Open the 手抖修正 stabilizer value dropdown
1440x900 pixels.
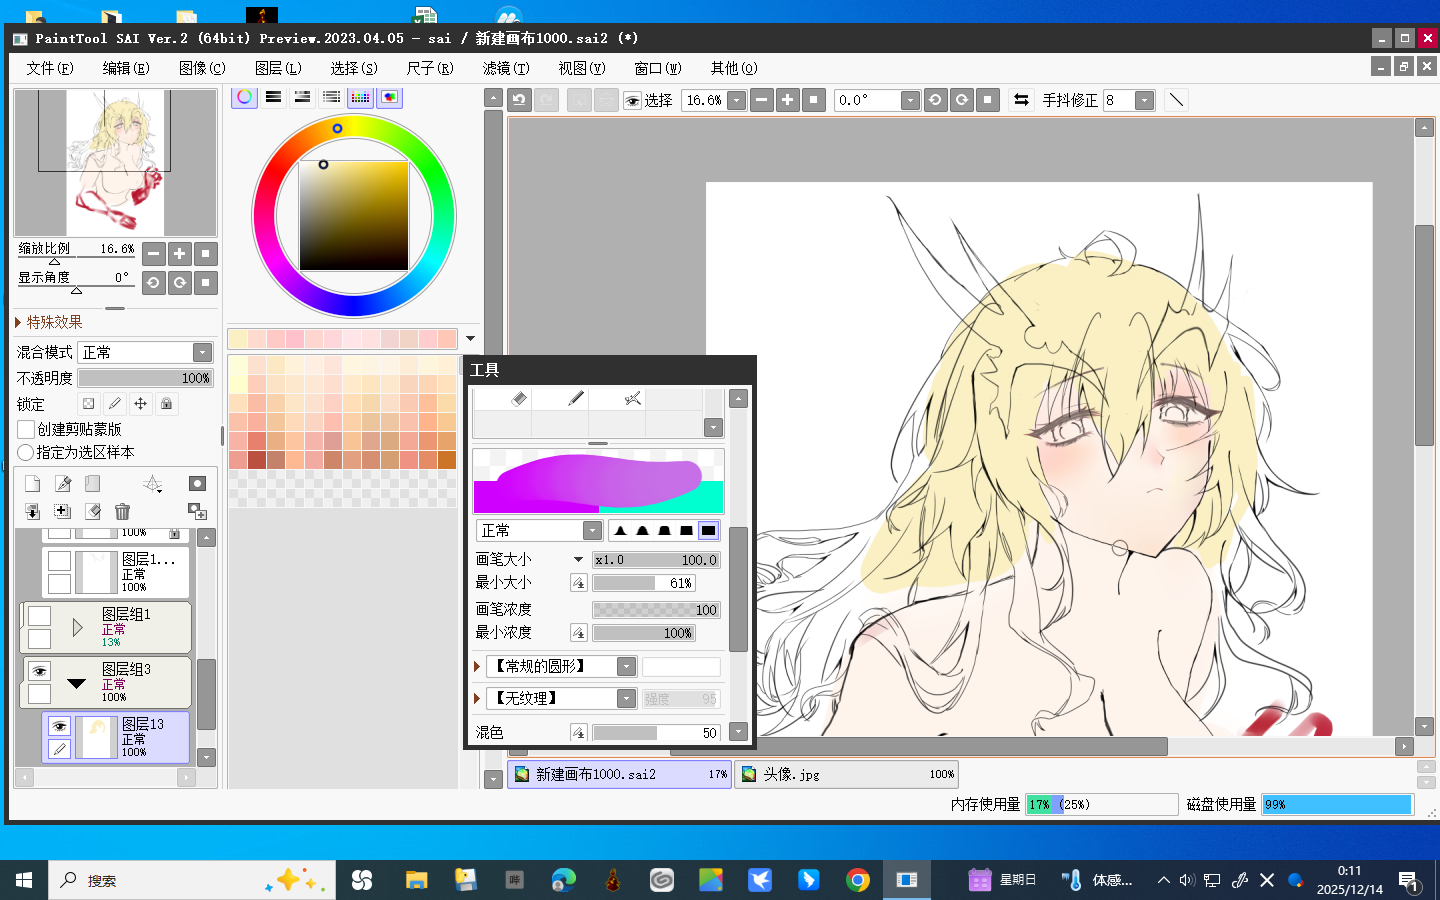point(1144,100)
